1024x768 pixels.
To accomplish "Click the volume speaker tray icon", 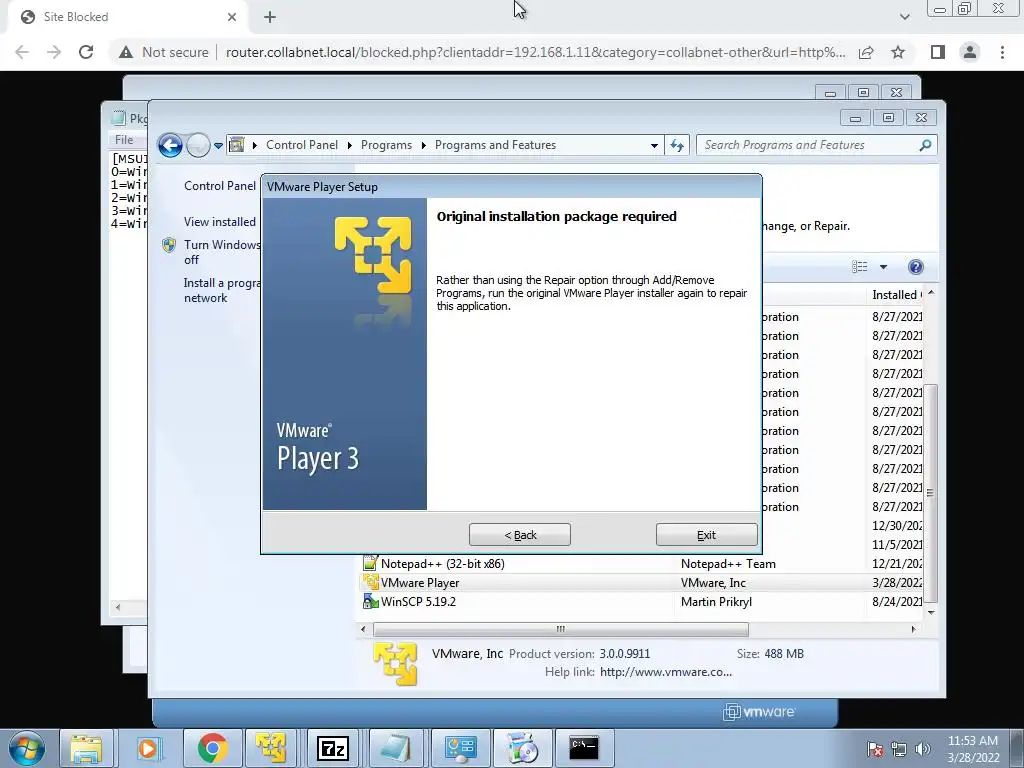I will click(x=922, y=748).
